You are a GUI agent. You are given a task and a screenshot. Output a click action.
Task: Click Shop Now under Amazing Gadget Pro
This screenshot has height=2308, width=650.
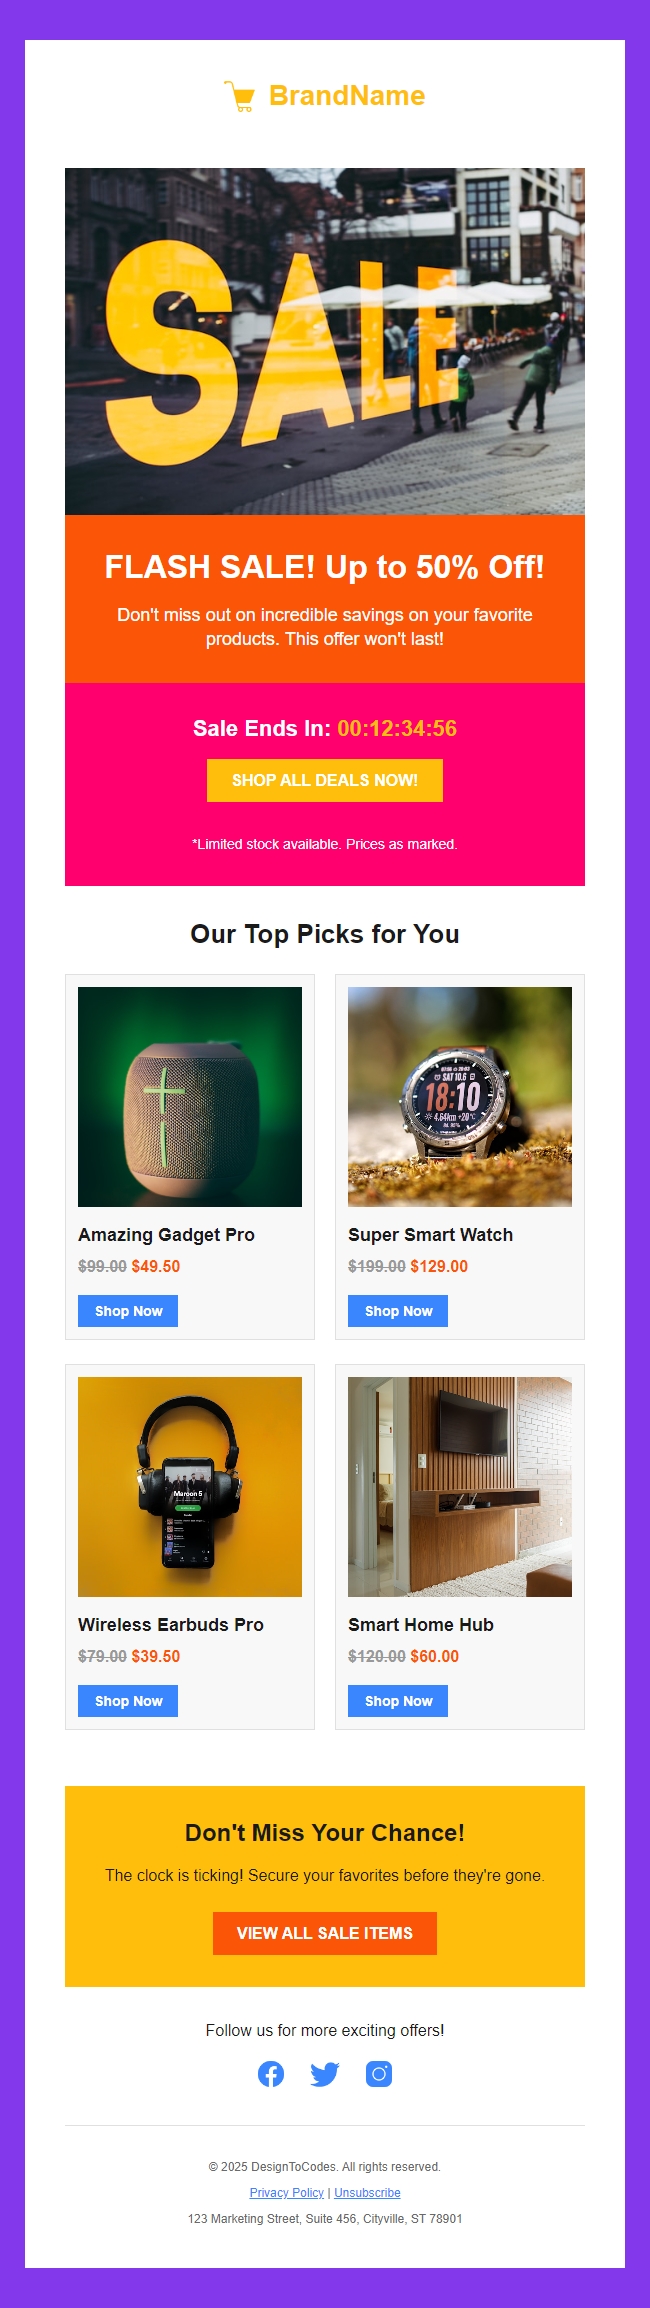tap(127, 1310)
